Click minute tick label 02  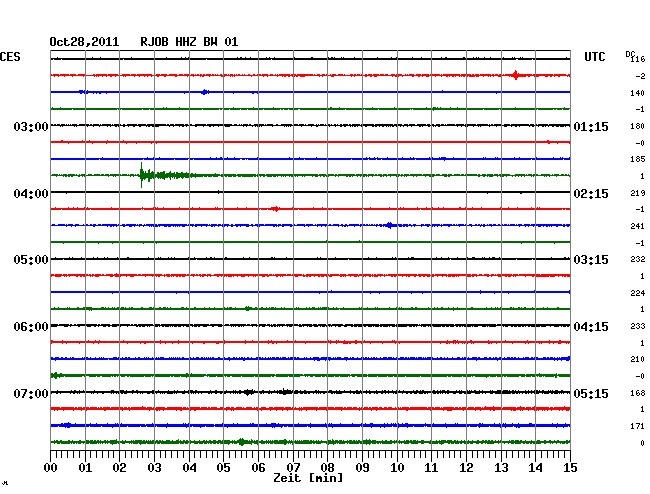coord(119,468)
